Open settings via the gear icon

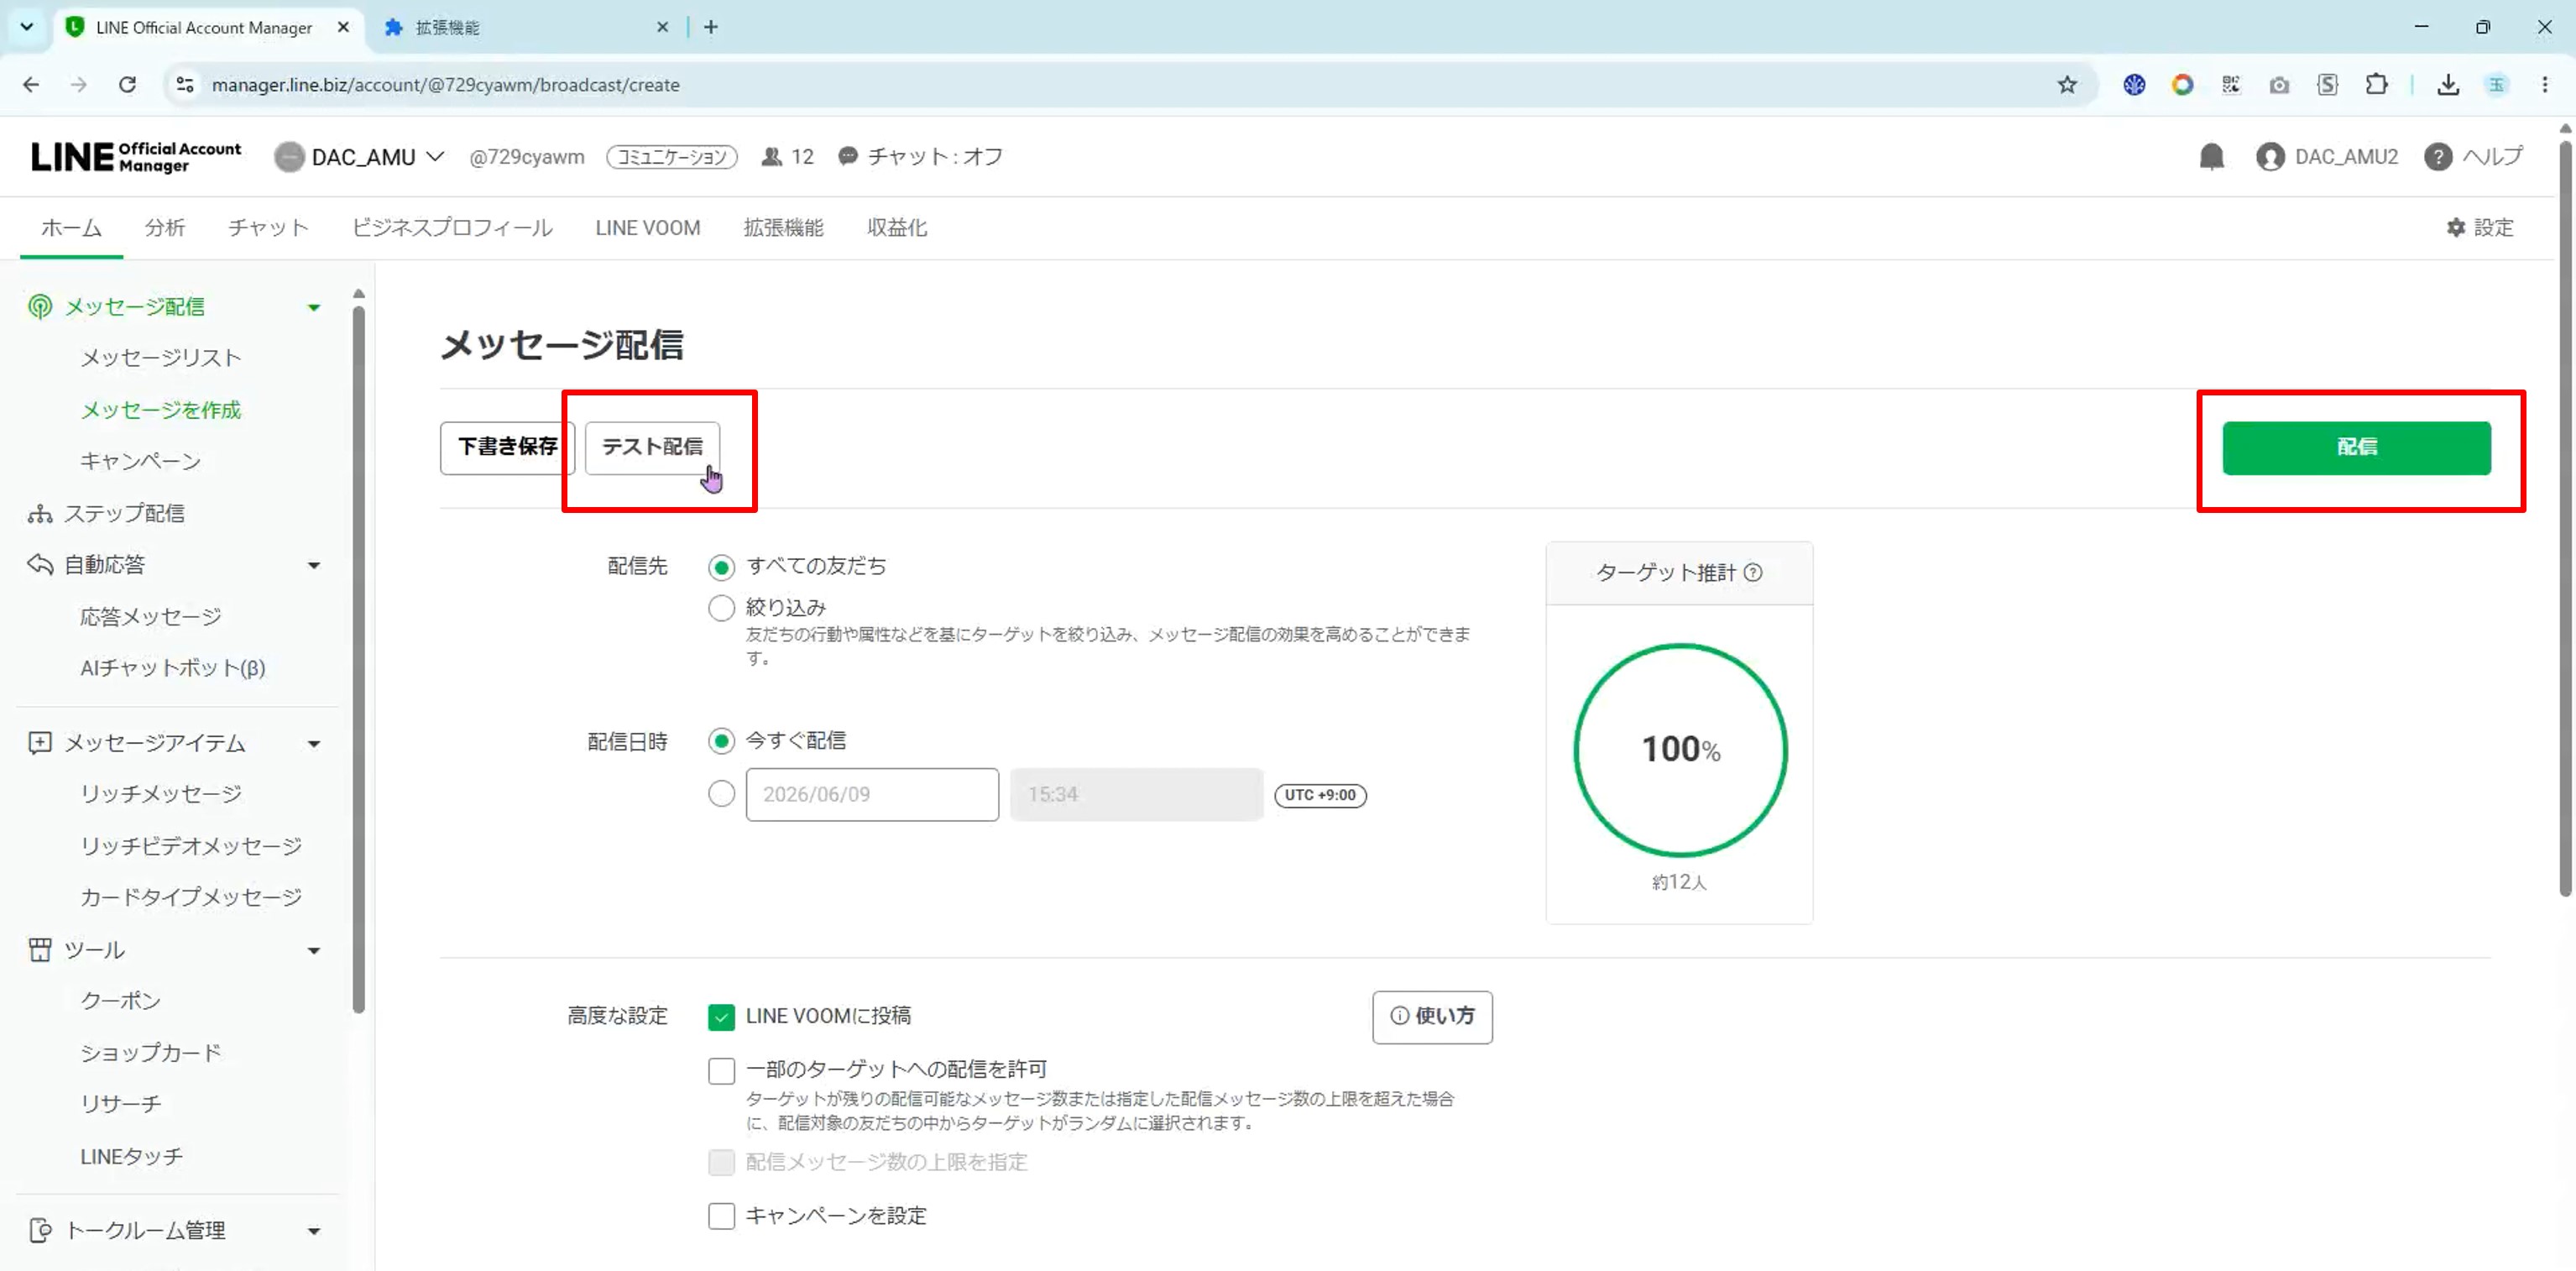2455,228
